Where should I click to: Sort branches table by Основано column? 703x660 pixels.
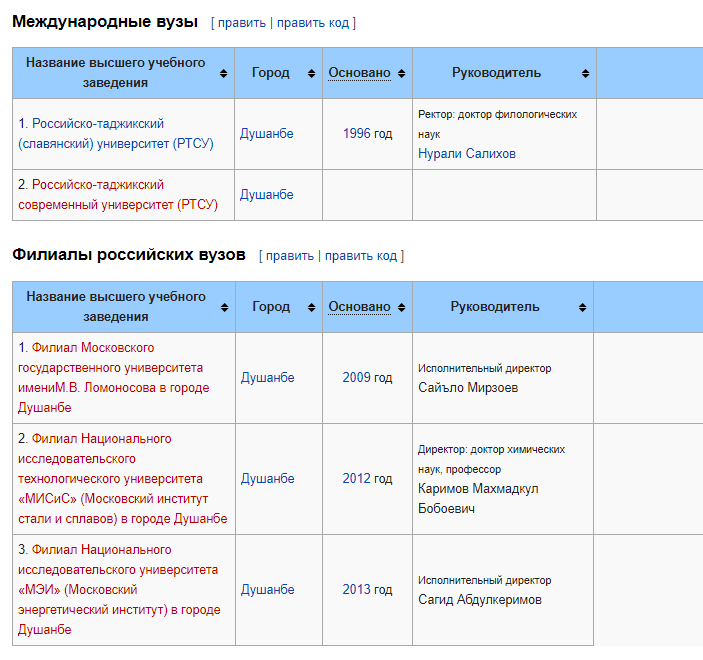coord(401,308)
